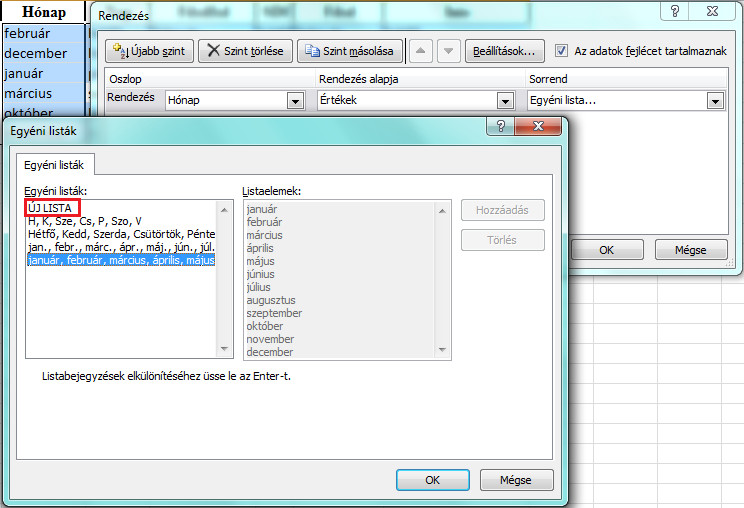Open the Értékek sort-basis dropdown

[505, 101]
